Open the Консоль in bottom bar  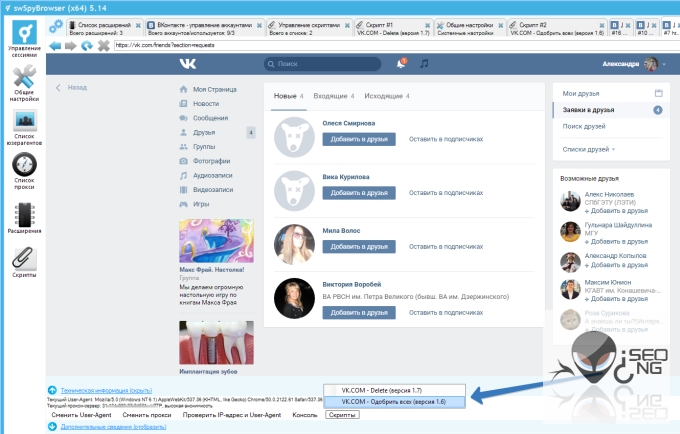(305, 415)
